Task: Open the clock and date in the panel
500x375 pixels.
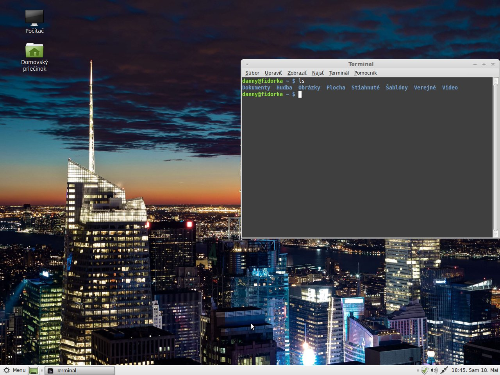Action: 475,370
